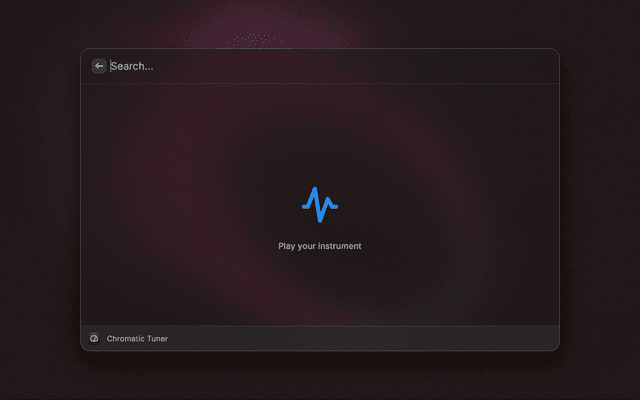Select the Chromatic Tuner title text
The width and height of the screenshot is (640, 400).
137,339
